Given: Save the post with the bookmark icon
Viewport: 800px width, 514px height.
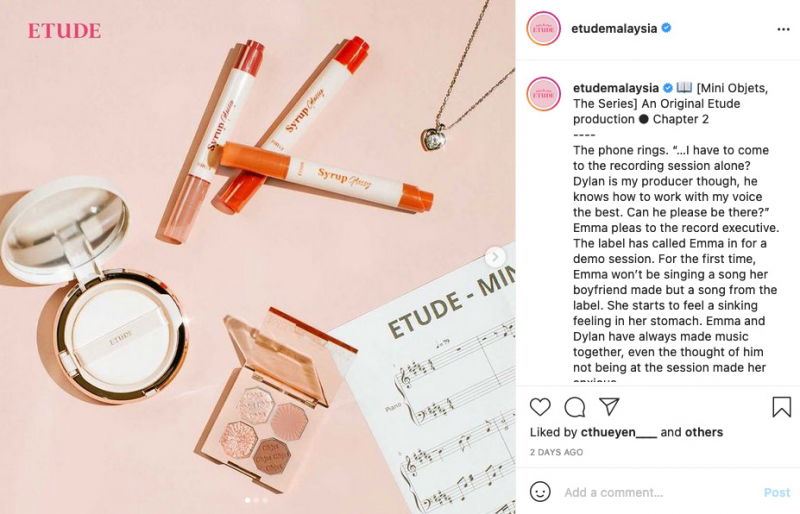Looking at the screenshot, I should [x=781, y=407].
